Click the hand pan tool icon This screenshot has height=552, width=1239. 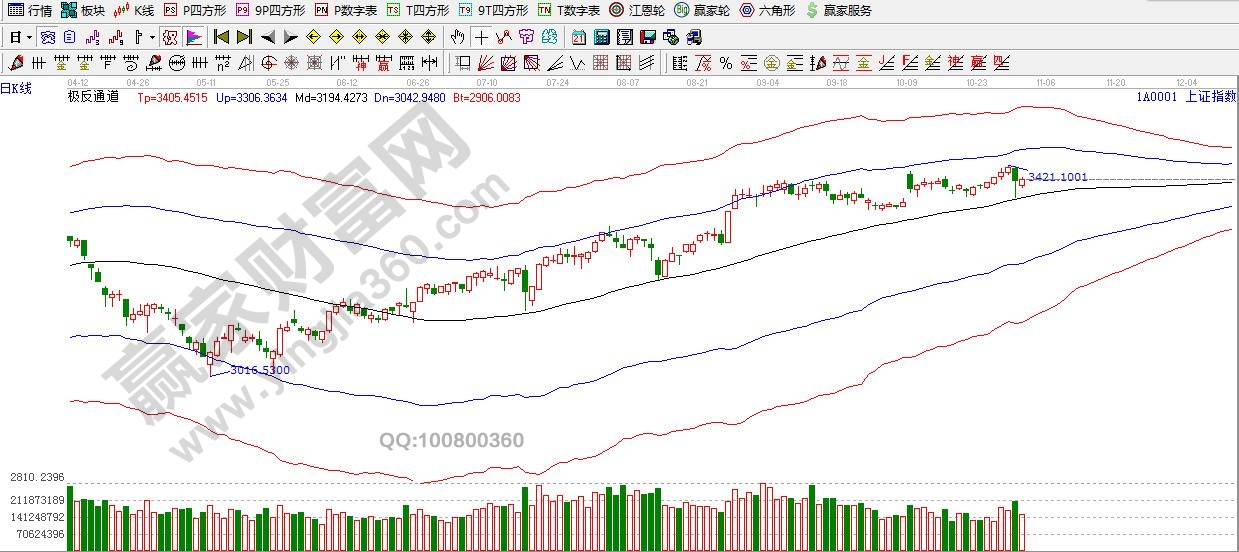(458, 38)
